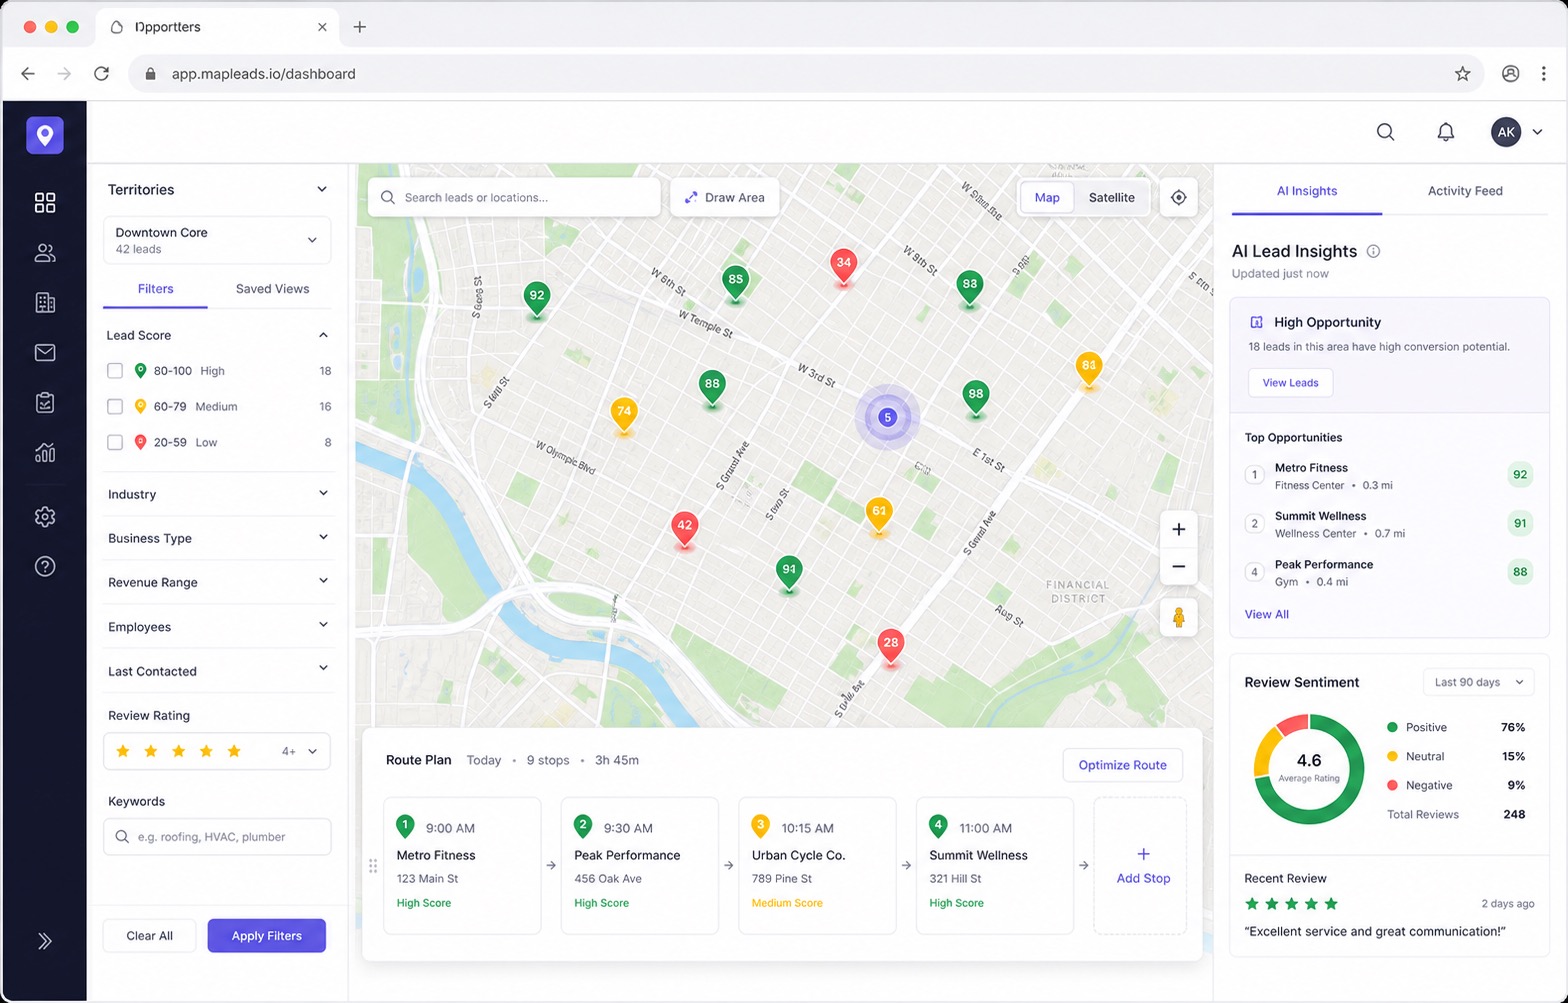Zoom in the map with plus button
The image size is (1568, 1003).
[x=1178, y=529]
